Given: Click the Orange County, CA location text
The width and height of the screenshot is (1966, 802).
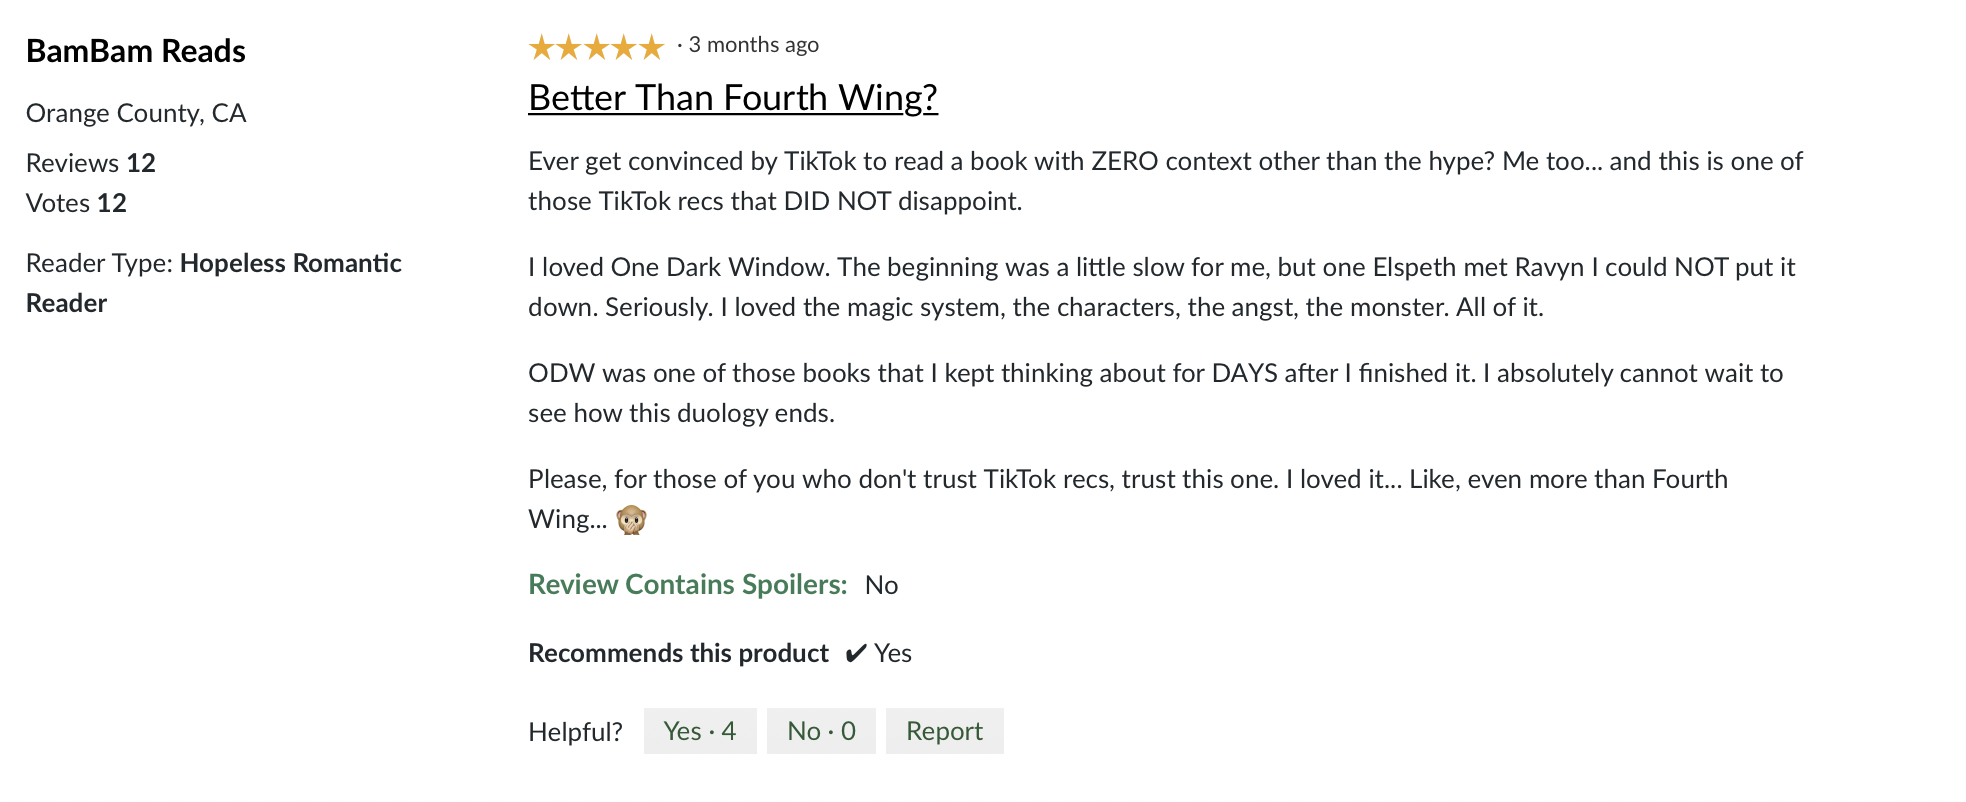Looking at the screenshot, I should click(136, 113).
